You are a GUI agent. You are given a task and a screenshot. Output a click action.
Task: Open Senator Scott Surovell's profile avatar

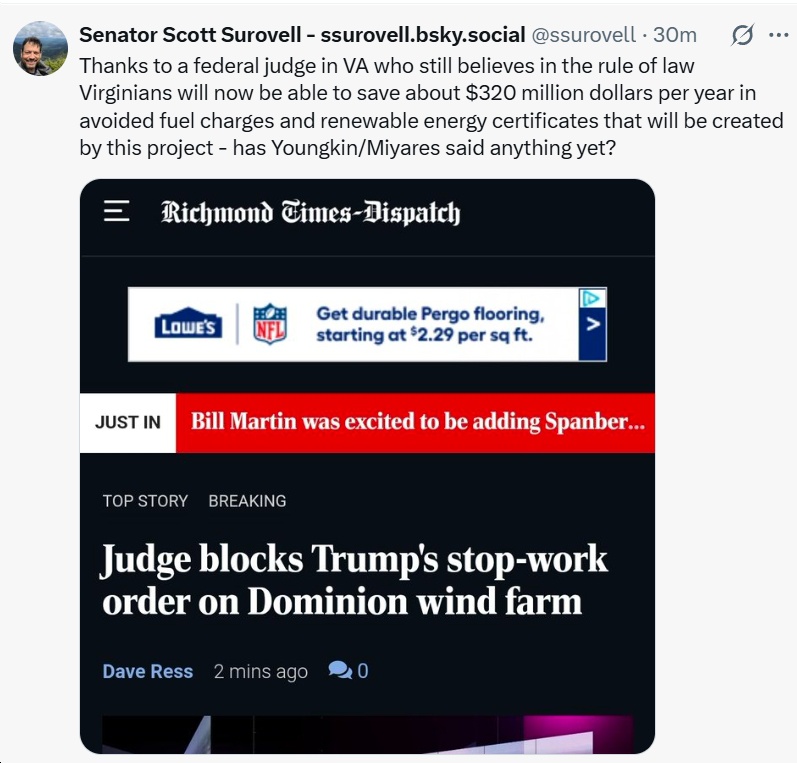coord(40,47)
